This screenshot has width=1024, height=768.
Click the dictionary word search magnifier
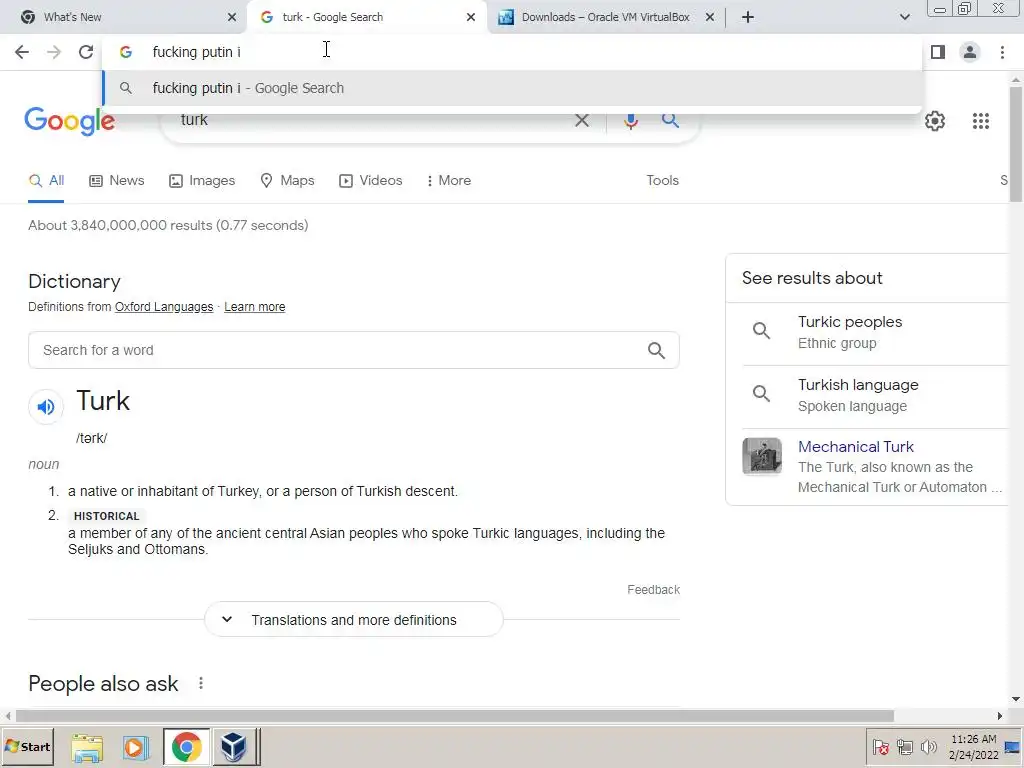click(656, 351)
